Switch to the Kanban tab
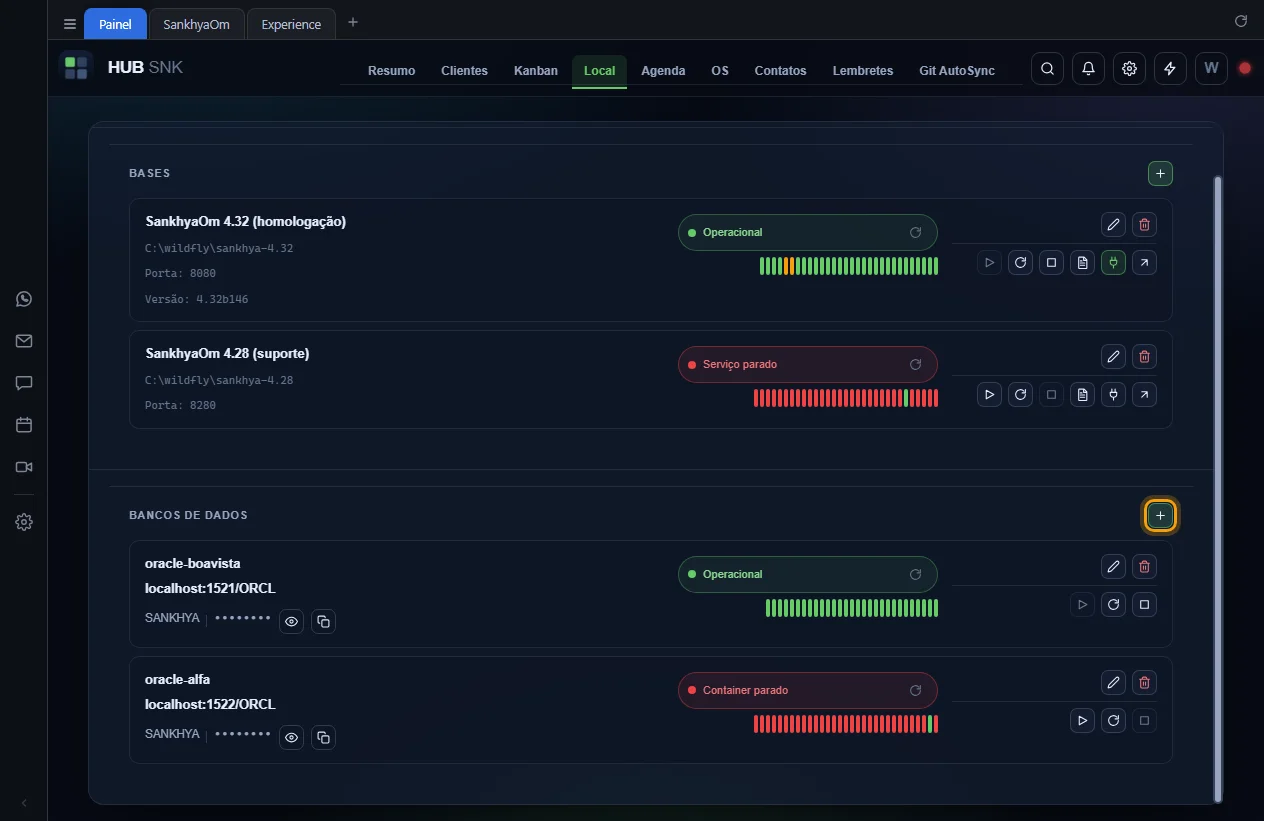Viewport: 1264px width, 821px height. [536, 71]
